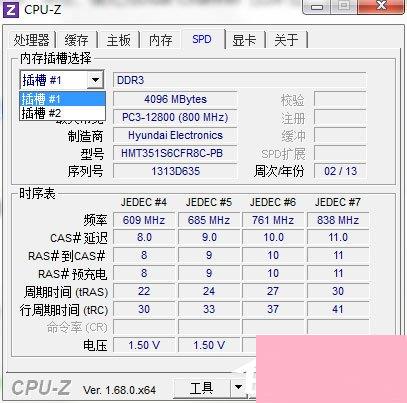407x403 pixels.
Task: Switch to the 缓存 tab
Action: [x=76, y=40]
